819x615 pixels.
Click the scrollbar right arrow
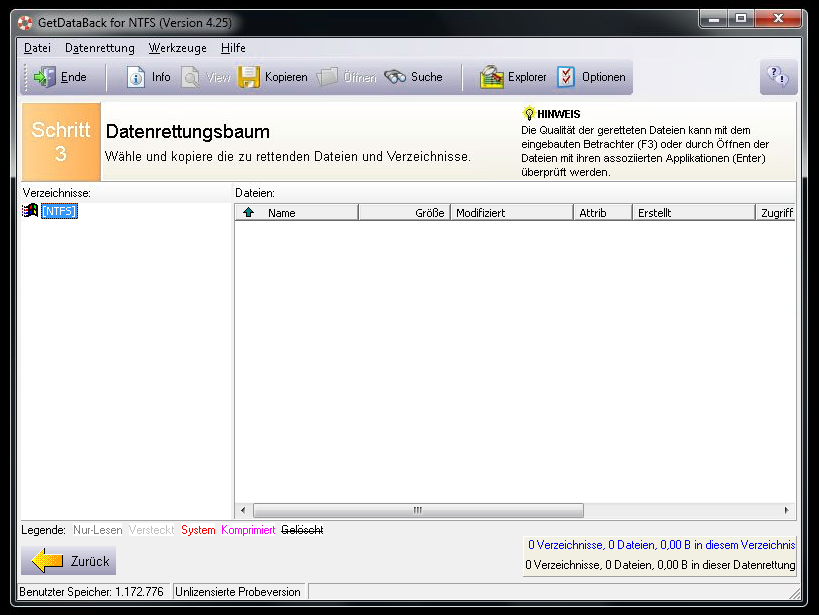click(787, 510)
